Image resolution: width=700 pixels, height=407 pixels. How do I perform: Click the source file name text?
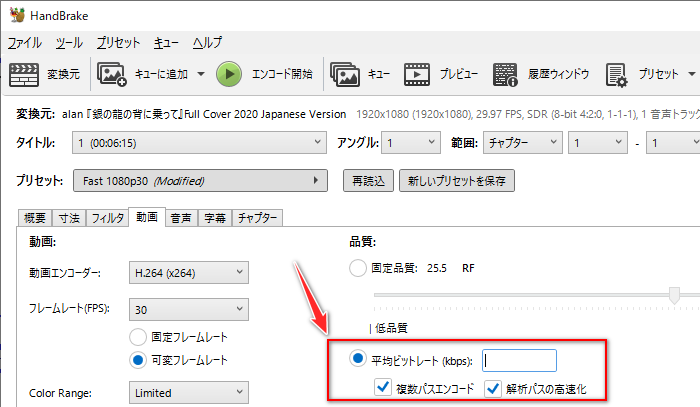(x=204, y=114)
